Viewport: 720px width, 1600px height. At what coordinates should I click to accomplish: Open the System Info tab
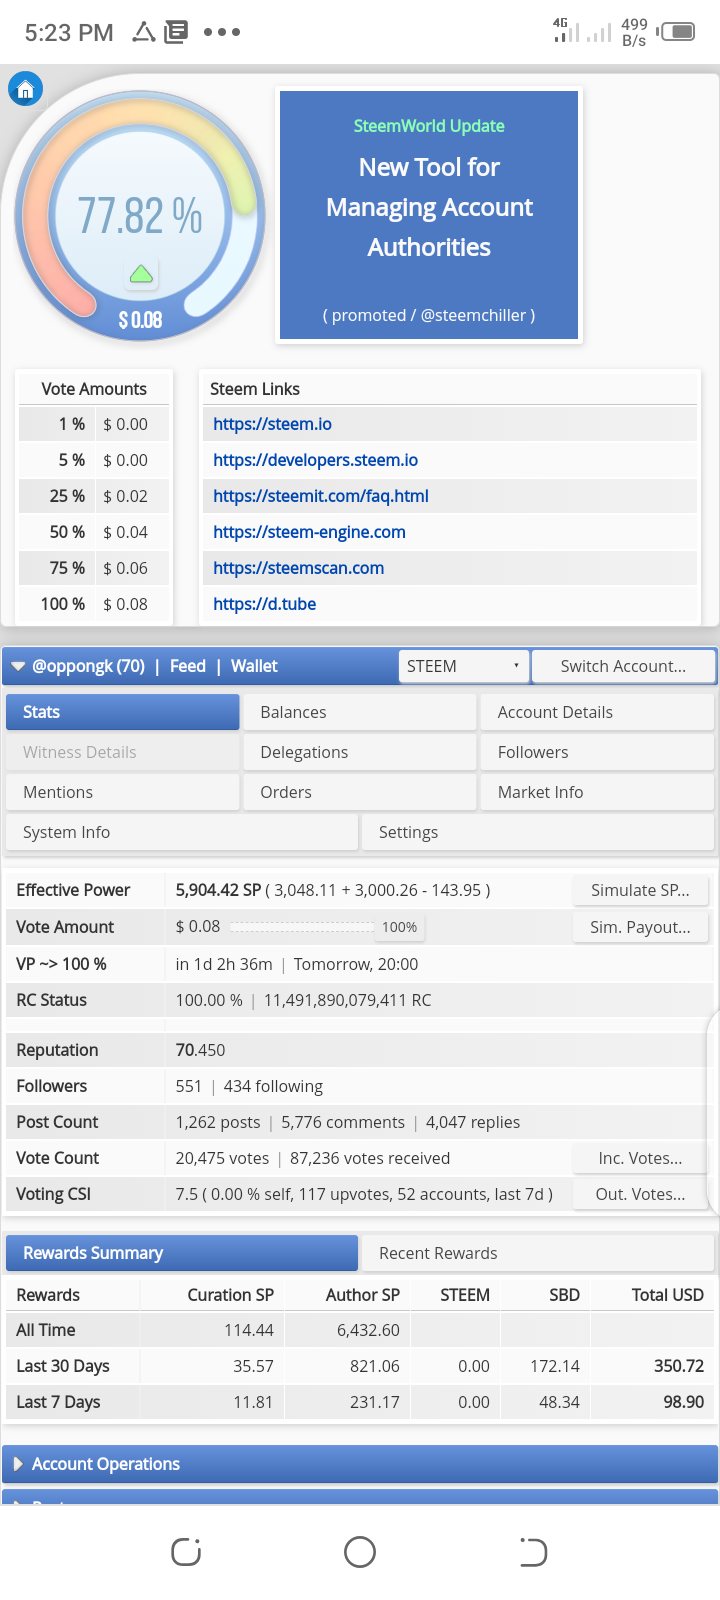click(182, 832)
